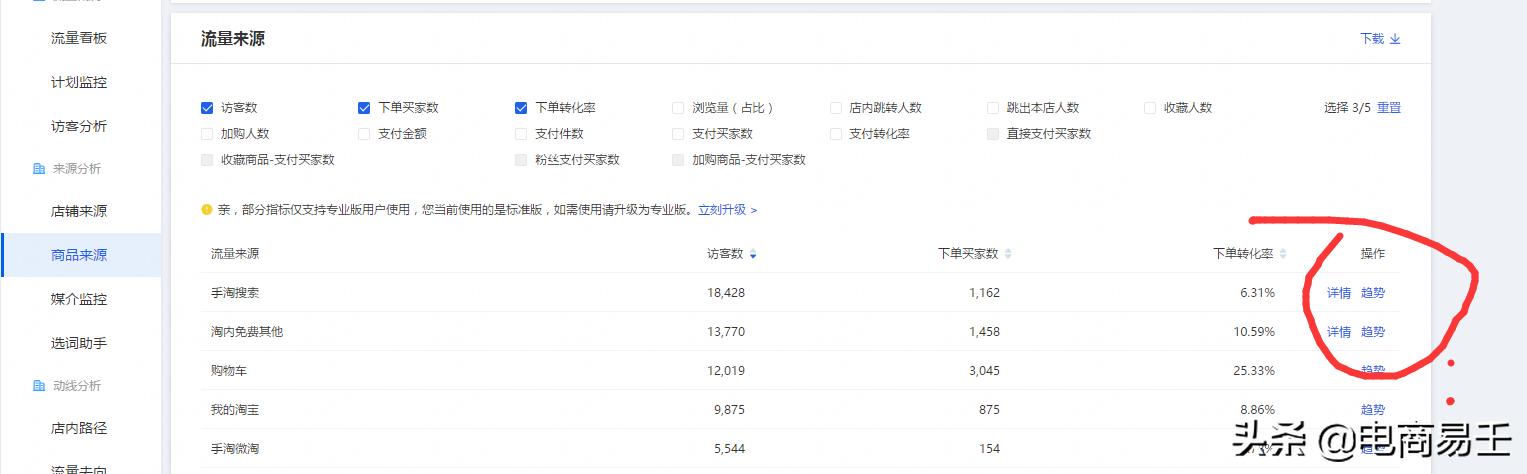This screenshot has height=474, width=1527.
Task: Click the conversion rate 10.59%
Action: point(1254,332)
